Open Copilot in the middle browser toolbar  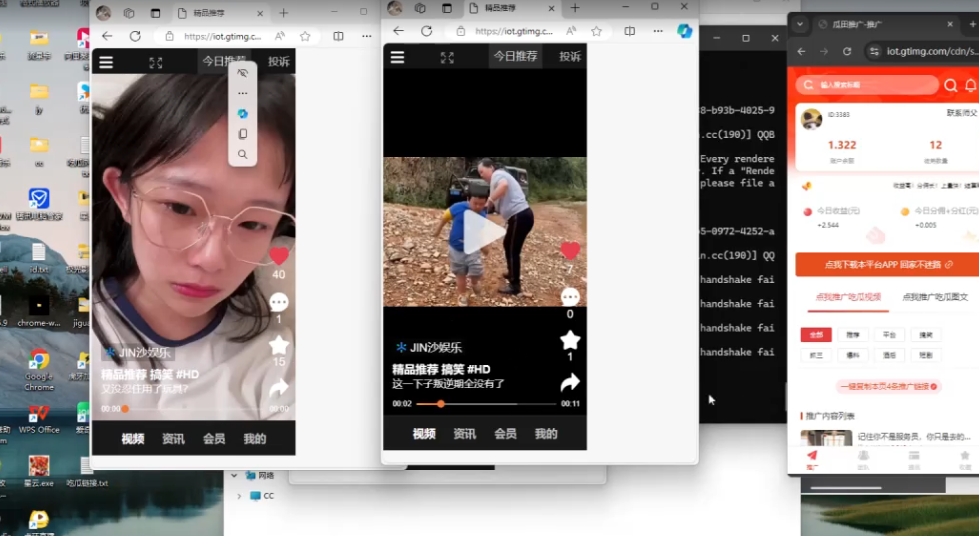point(685,31)
